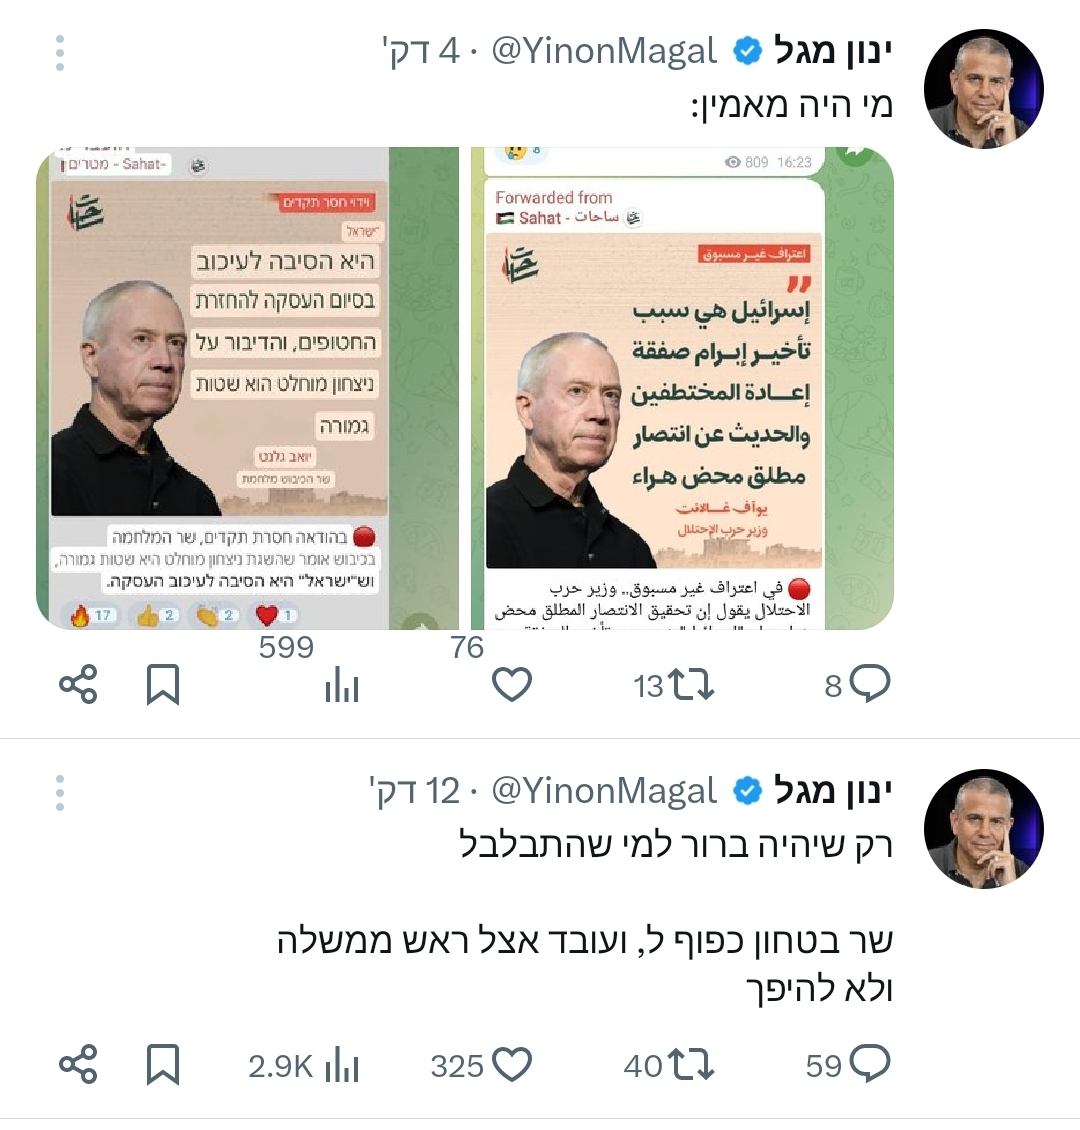Share the second tweet via share icon
The image size is (1080, 1130).
click(x=78, y=1064)
